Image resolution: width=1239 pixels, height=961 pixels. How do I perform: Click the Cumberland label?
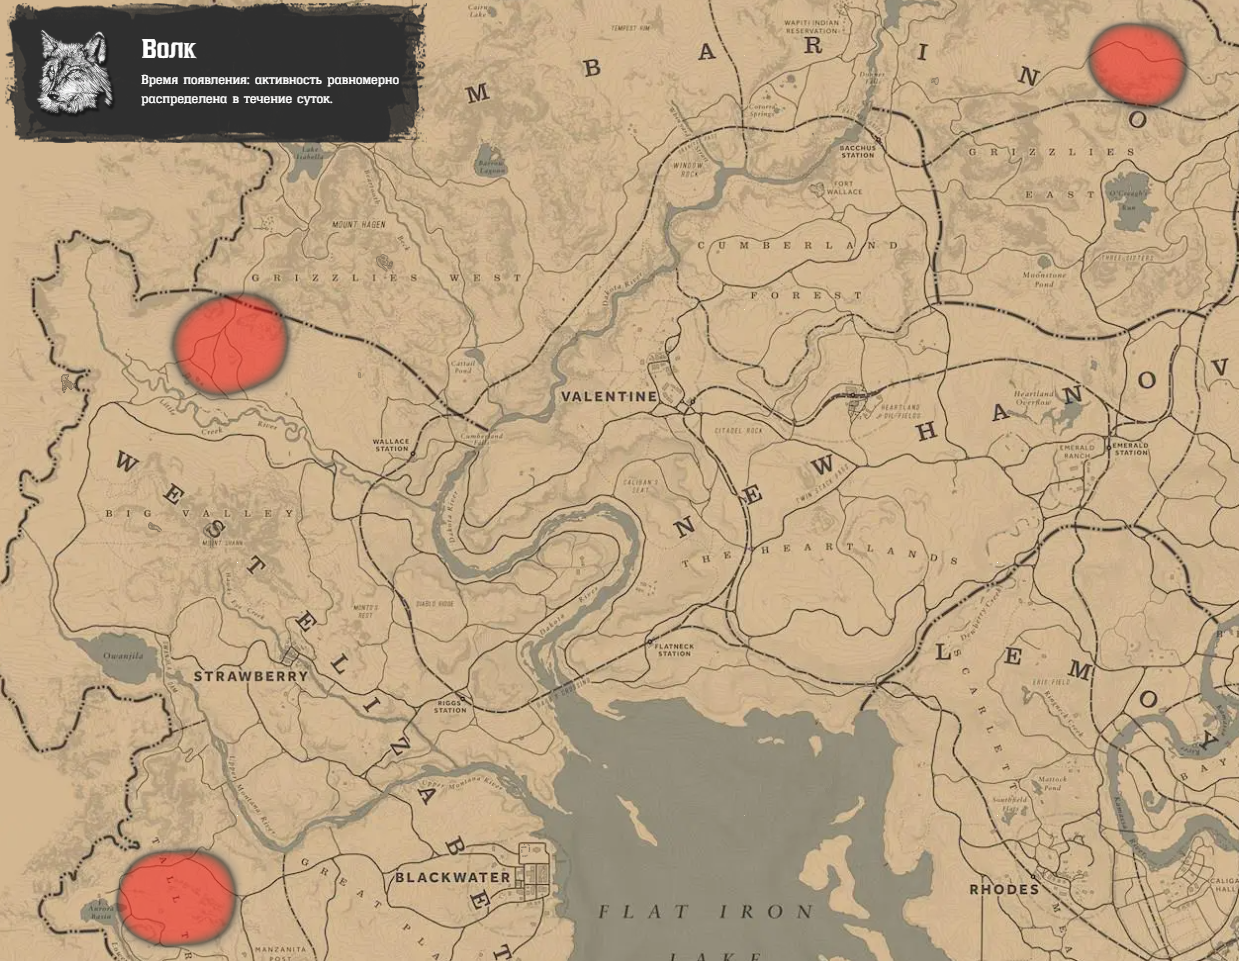point(798,246)
